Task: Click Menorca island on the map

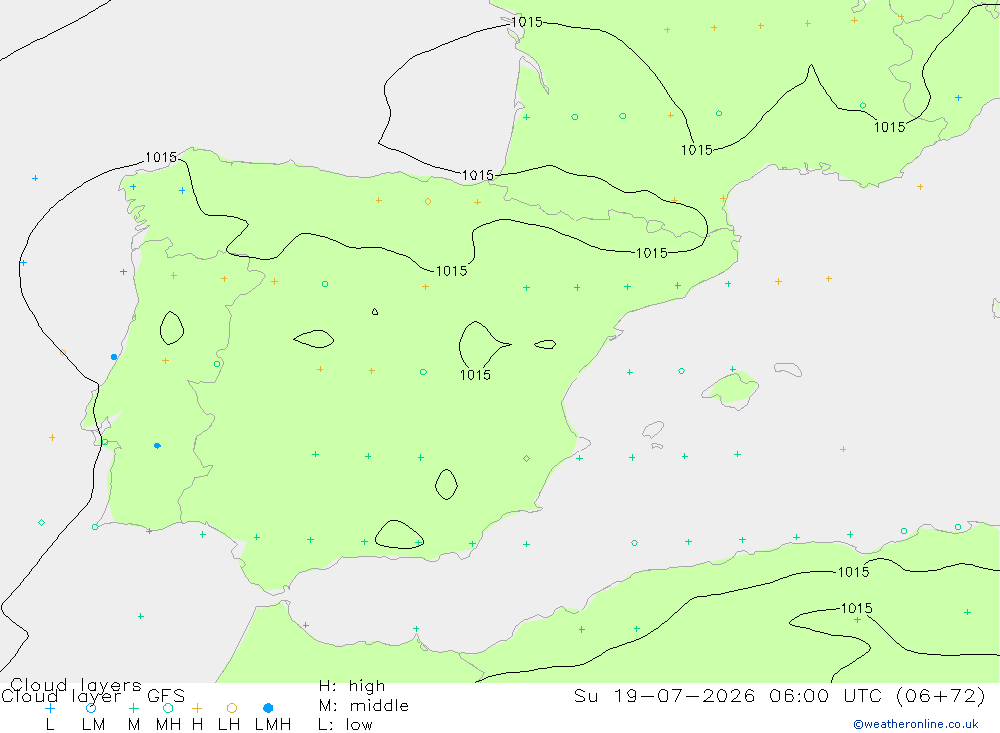Action: [788, 369]
